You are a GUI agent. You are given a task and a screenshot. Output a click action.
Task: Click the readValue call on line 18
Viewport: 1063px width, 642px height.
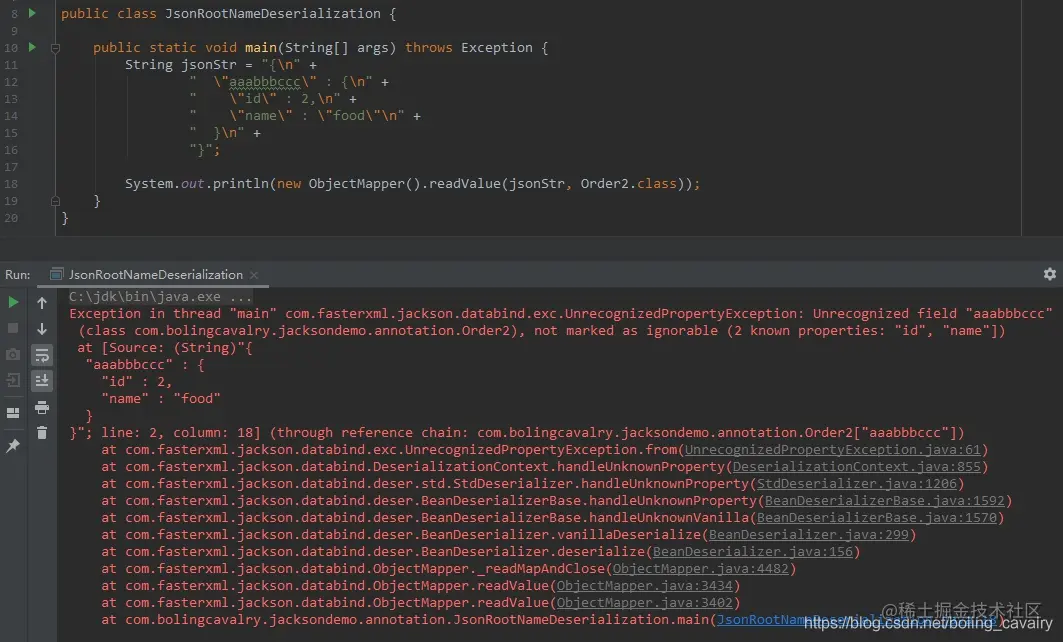click(x=465, y=184)
